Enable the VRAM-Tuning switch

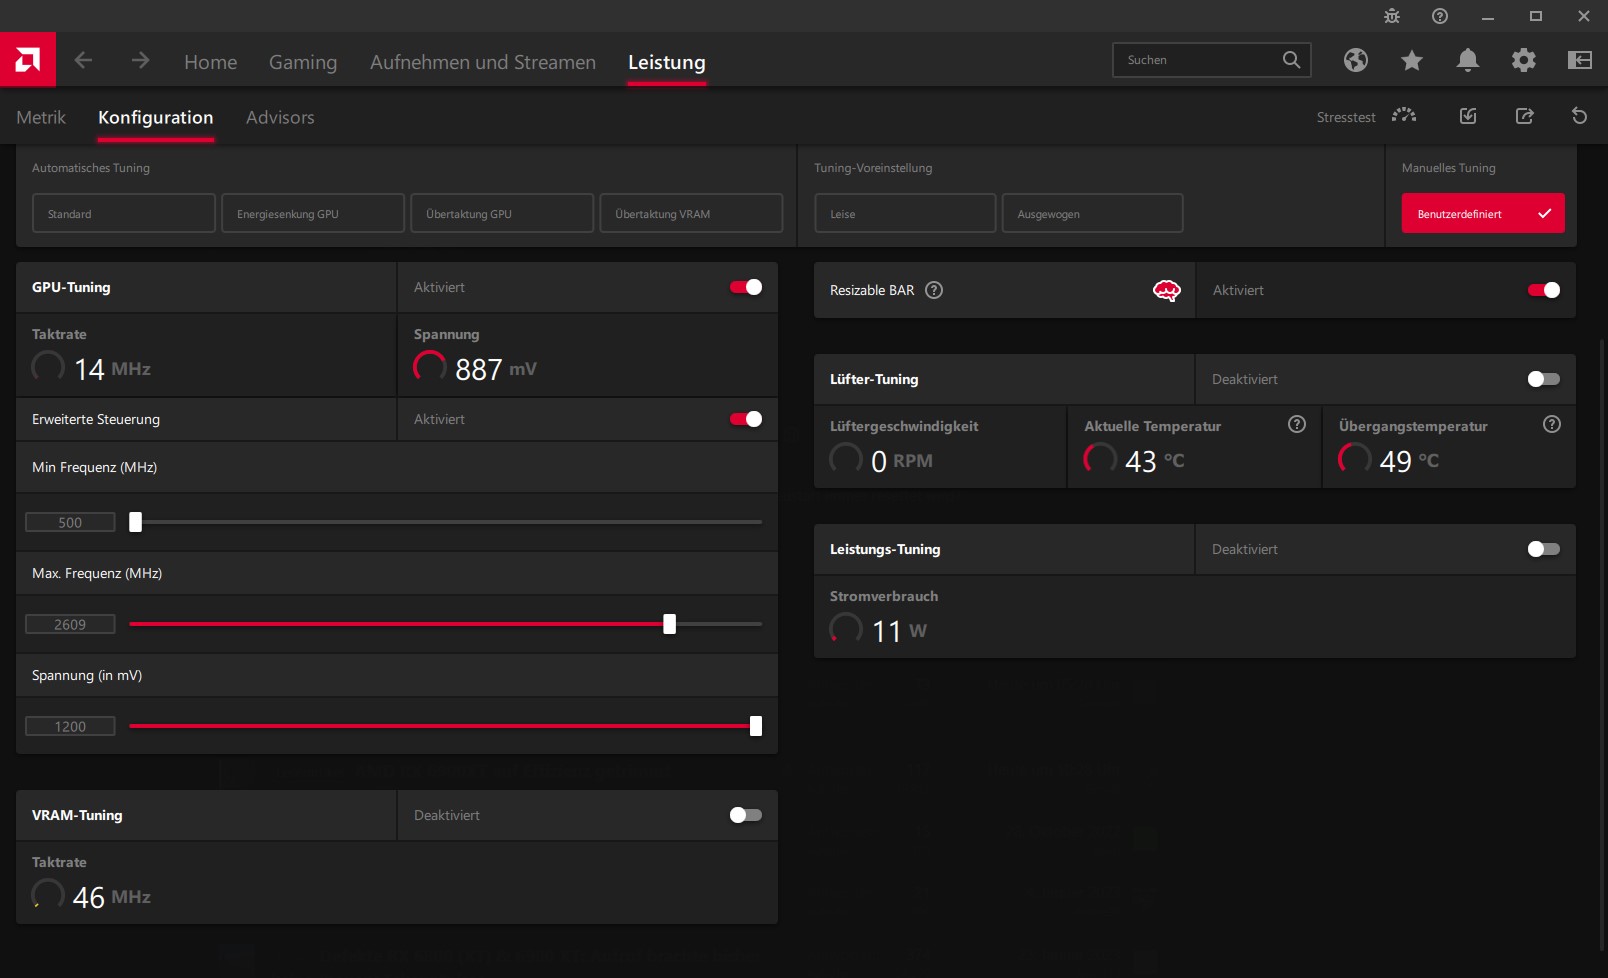click(746, 815)
